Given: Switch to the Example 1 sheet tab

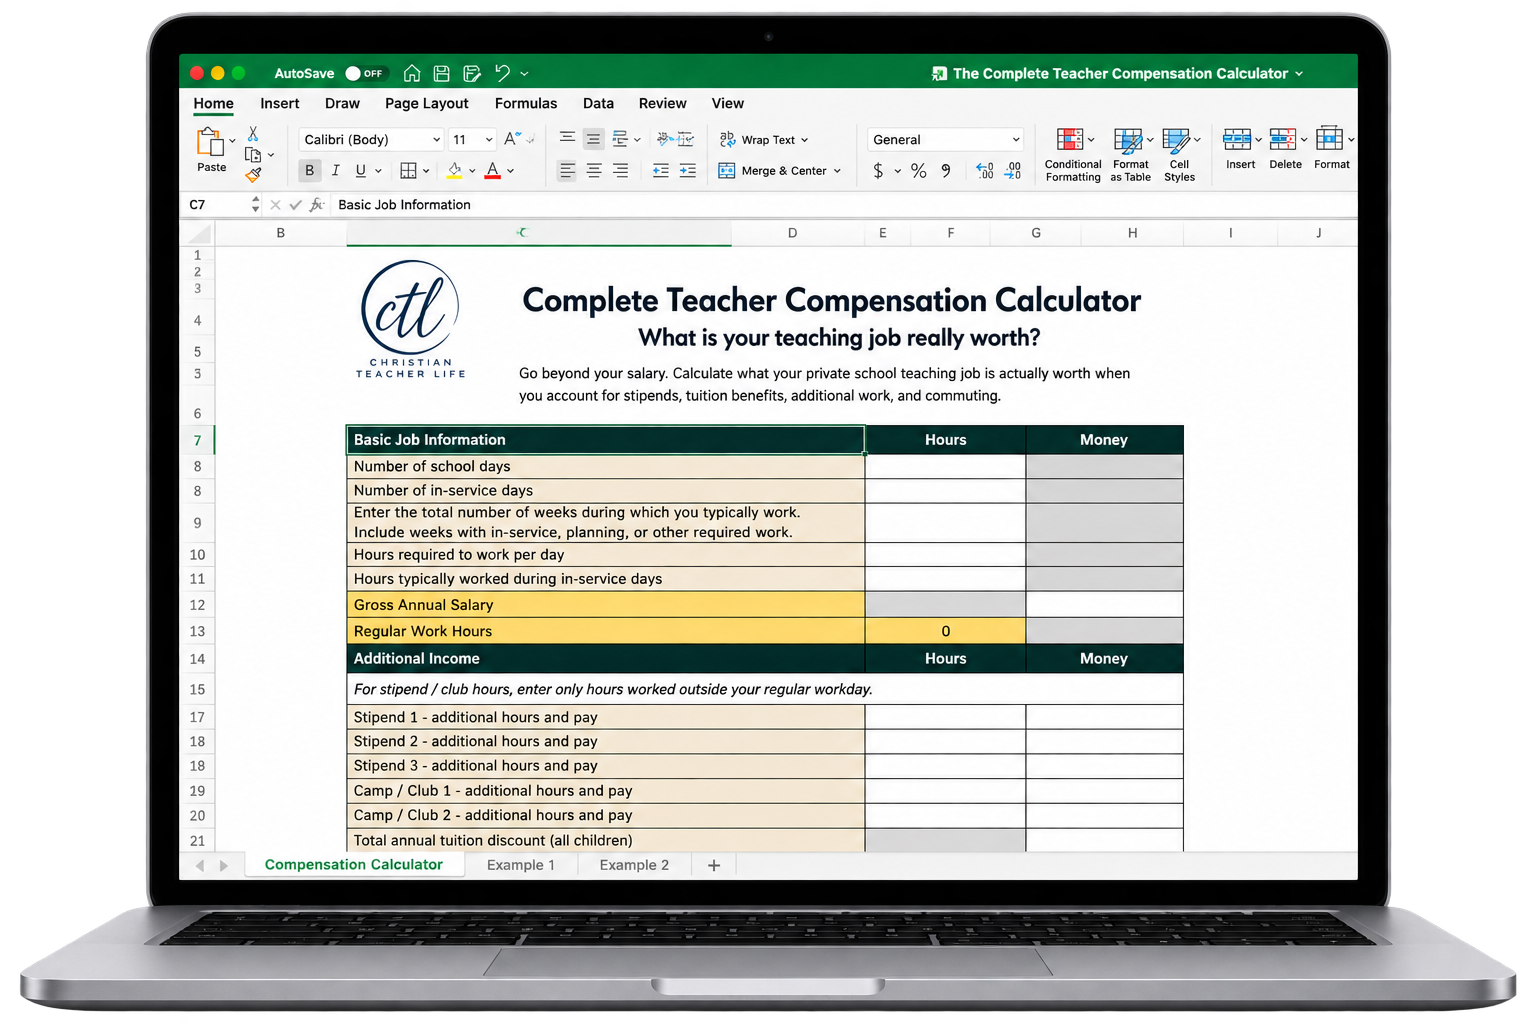Looking at the screenshot, I should pyautogui.click(x=521, y=865).
